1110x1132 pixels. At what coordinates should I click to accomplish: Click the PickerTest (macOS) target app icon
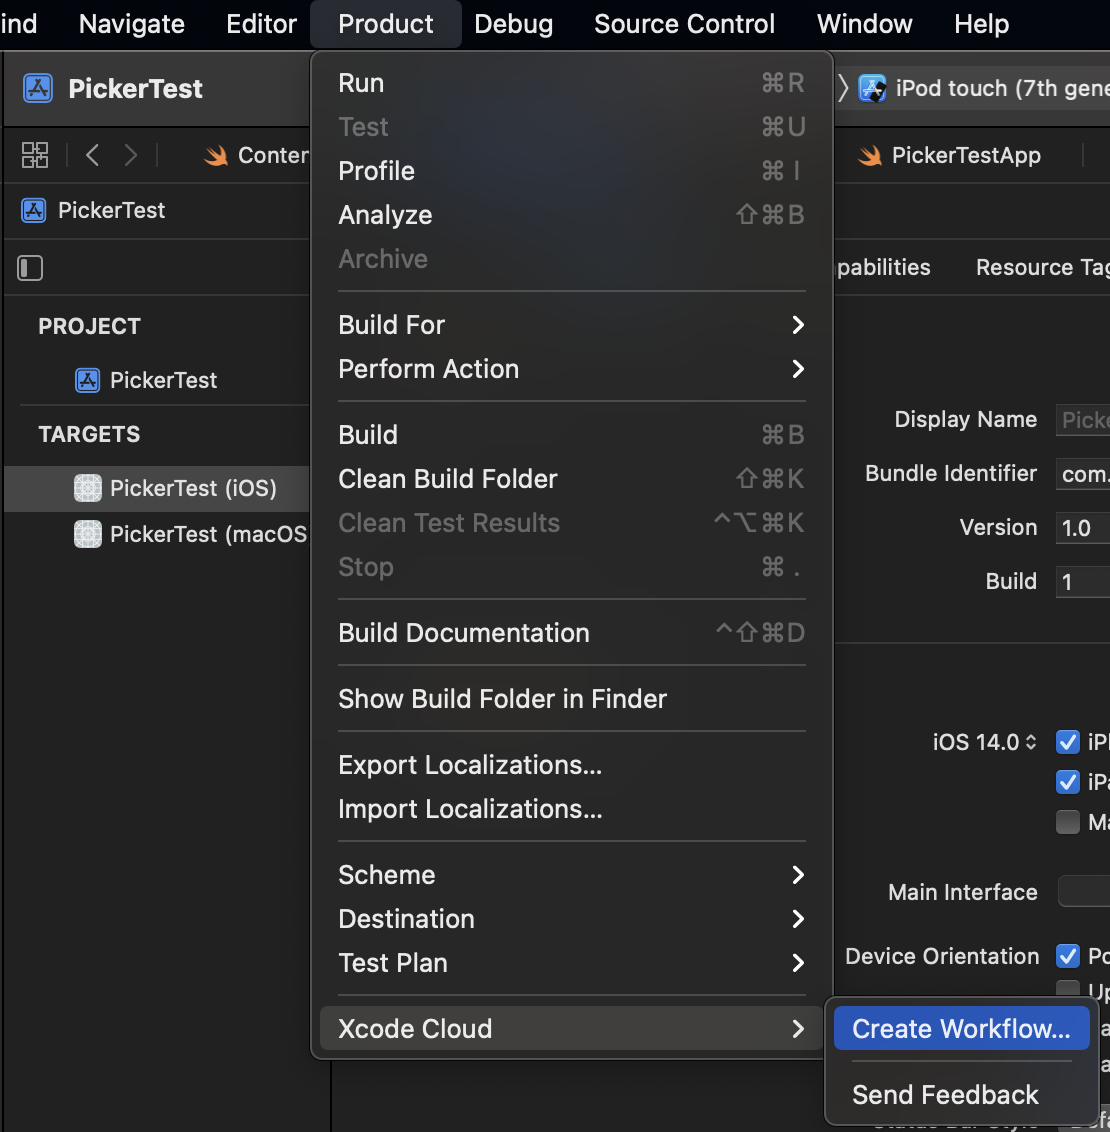coord(88,534)
